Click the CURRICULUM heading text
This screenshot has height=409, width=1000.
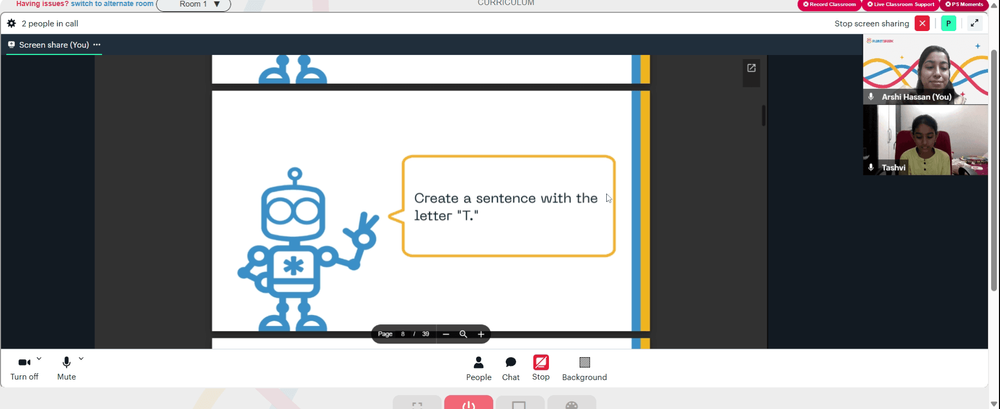(x=506, y=3)
